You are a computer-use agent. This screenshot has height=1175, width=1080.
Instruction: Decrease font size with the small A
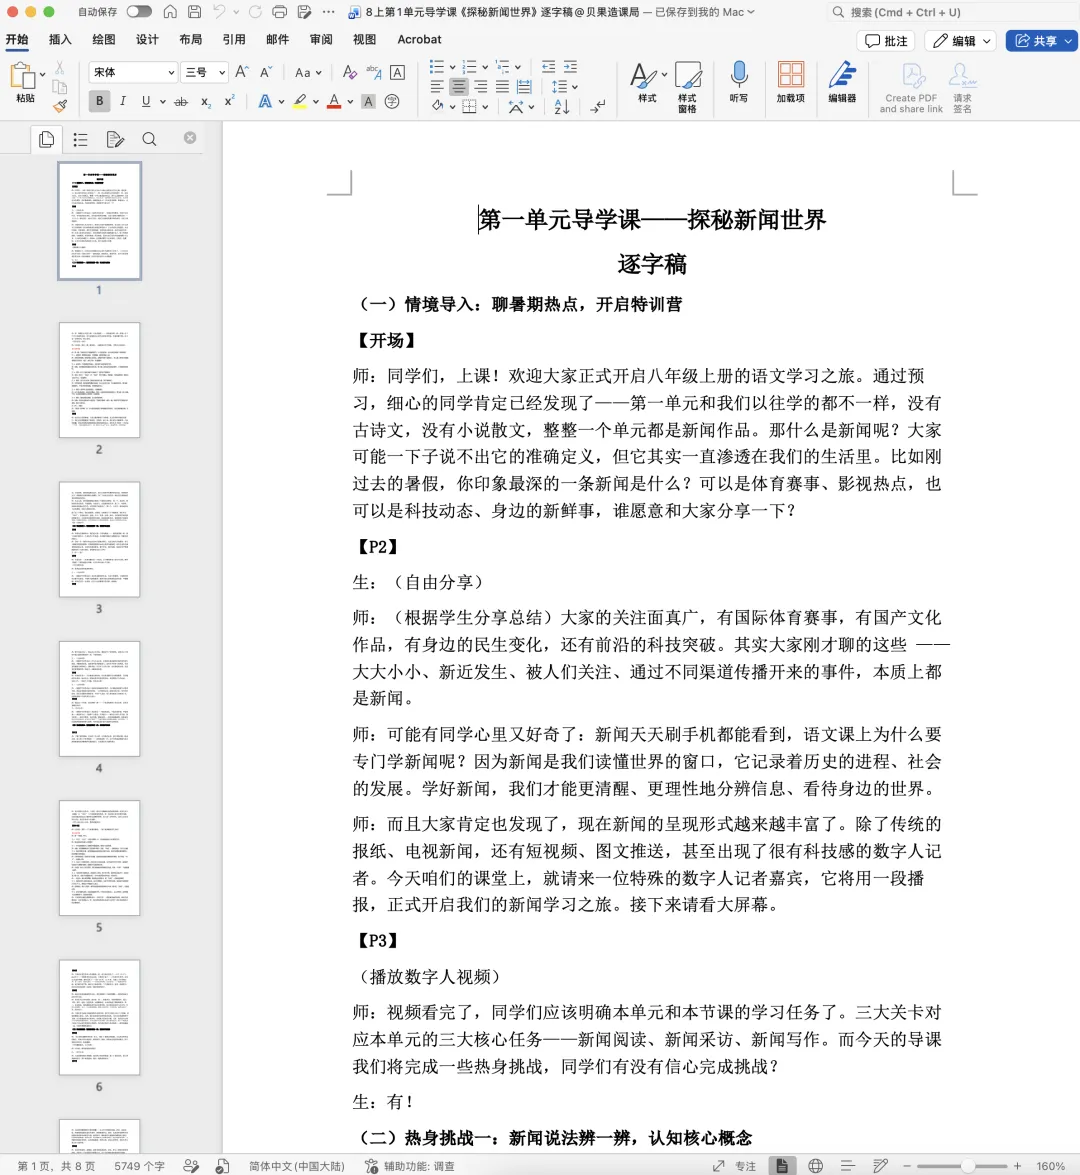pyautogui.click(x=265, y=72)
